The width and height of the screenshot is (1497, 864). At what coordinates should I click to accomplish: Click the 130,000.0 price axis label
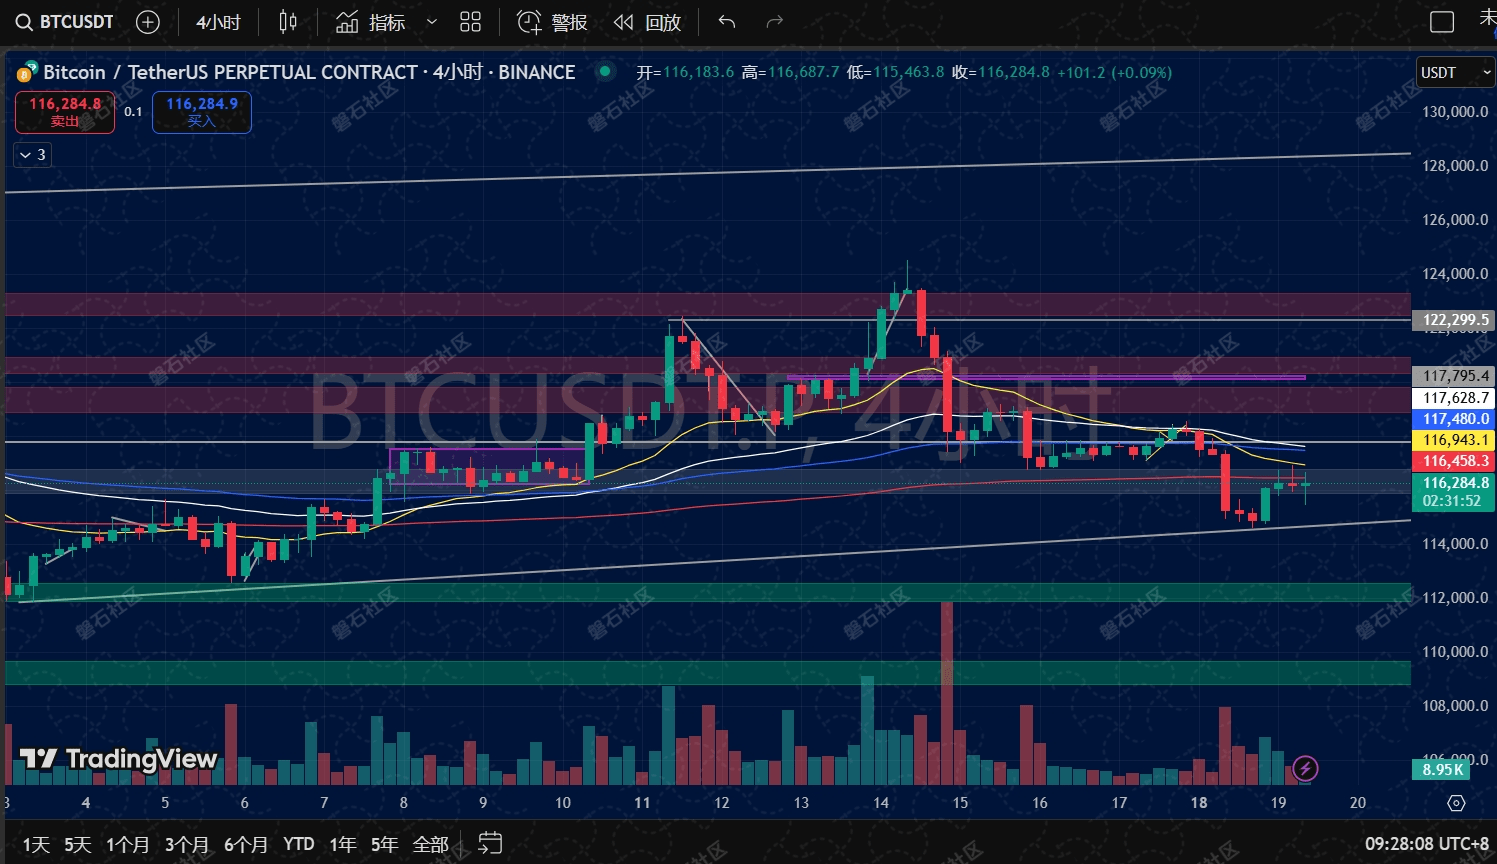click(1455, 112)
